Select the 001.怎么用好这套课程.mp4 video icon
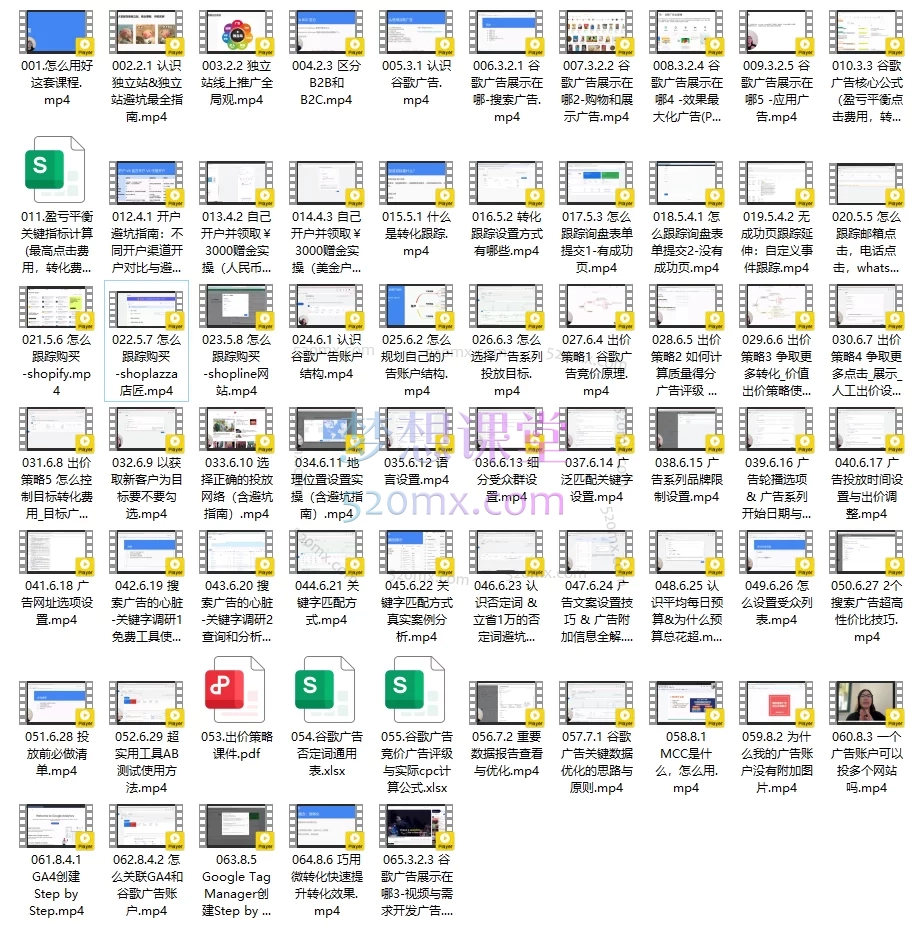921x932 pixels. [56, 36]
